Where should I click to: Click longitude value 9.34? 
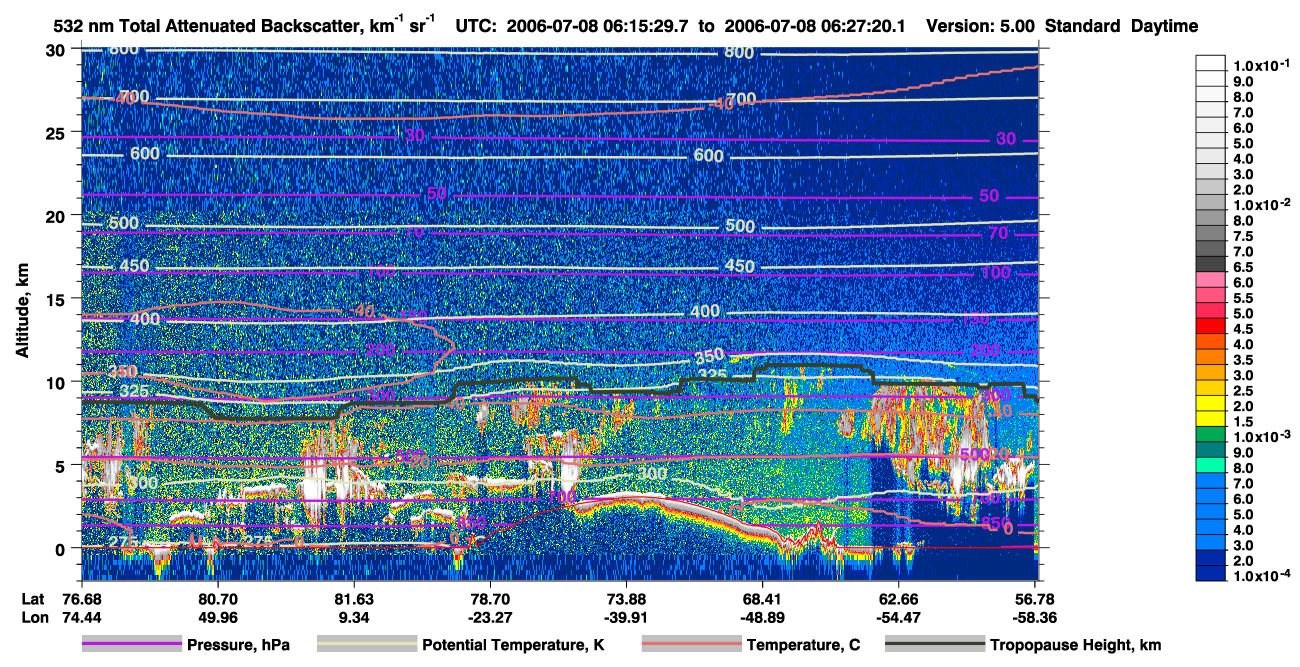(x=353, y=617)
